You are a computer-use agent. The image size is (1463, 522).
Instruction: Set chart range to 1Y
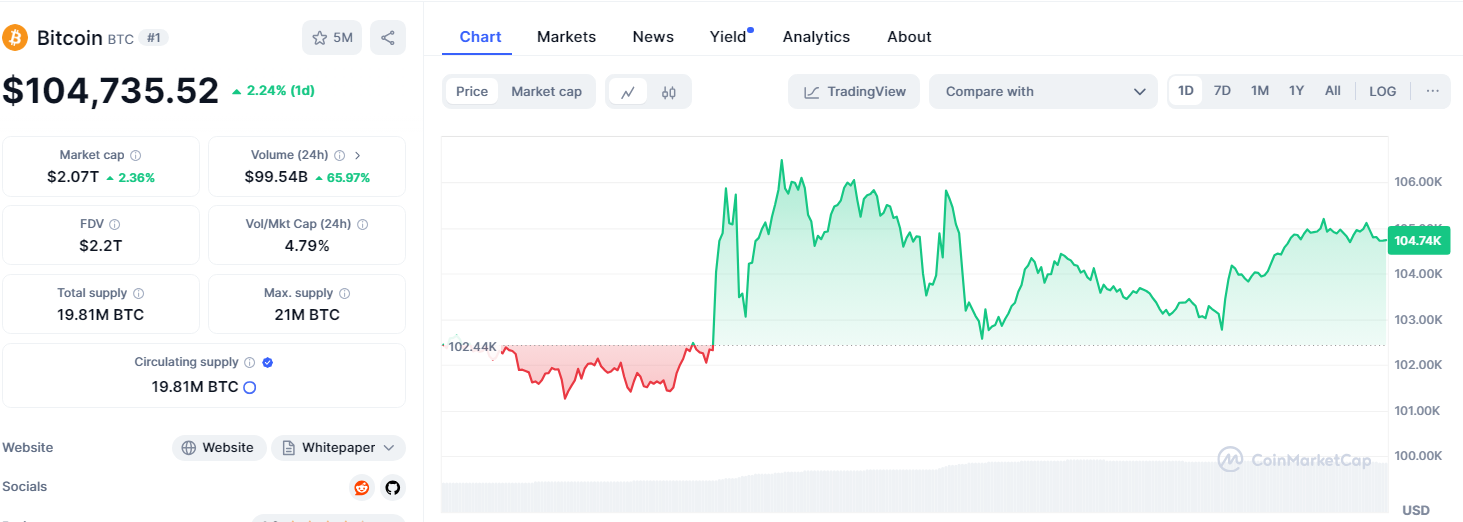[x=1297, y=91]
